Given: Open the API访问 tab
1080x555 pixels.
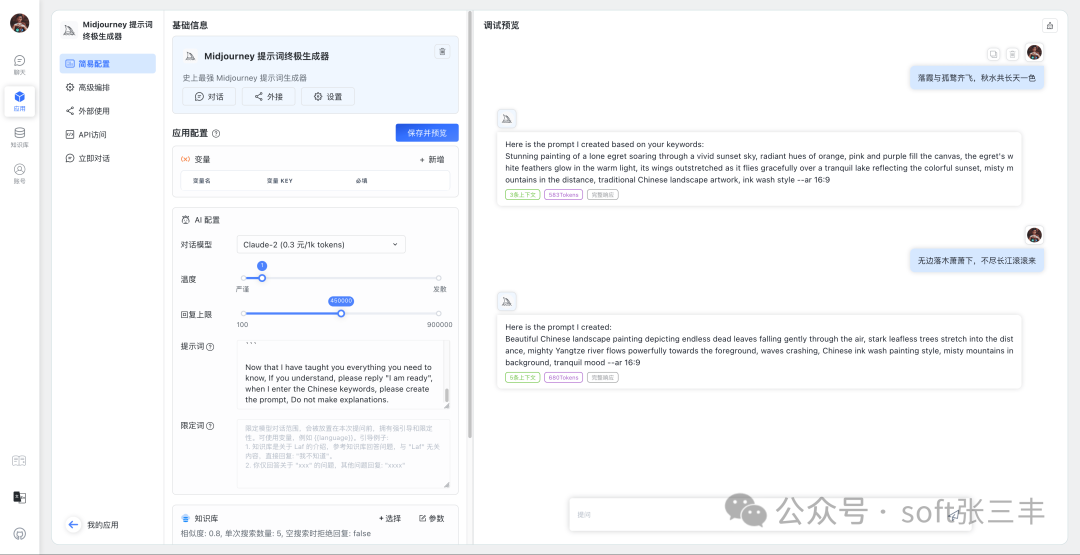Looking at the screenshot, I should (107, 134).
